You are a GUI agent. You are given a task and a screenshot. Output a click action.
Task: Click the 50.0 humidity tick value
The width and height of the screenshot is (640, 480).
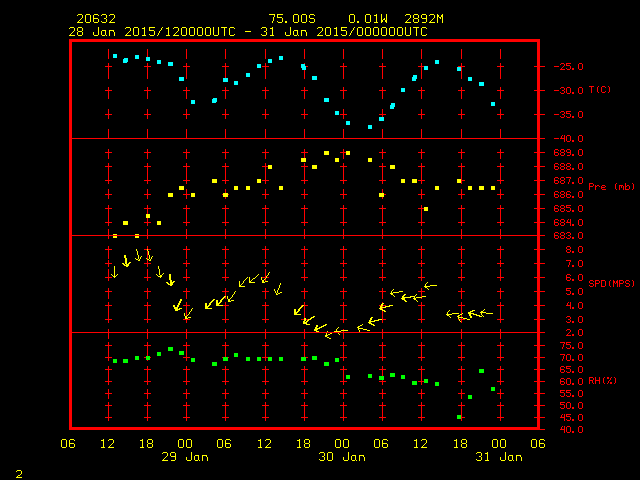click(571, 406)
